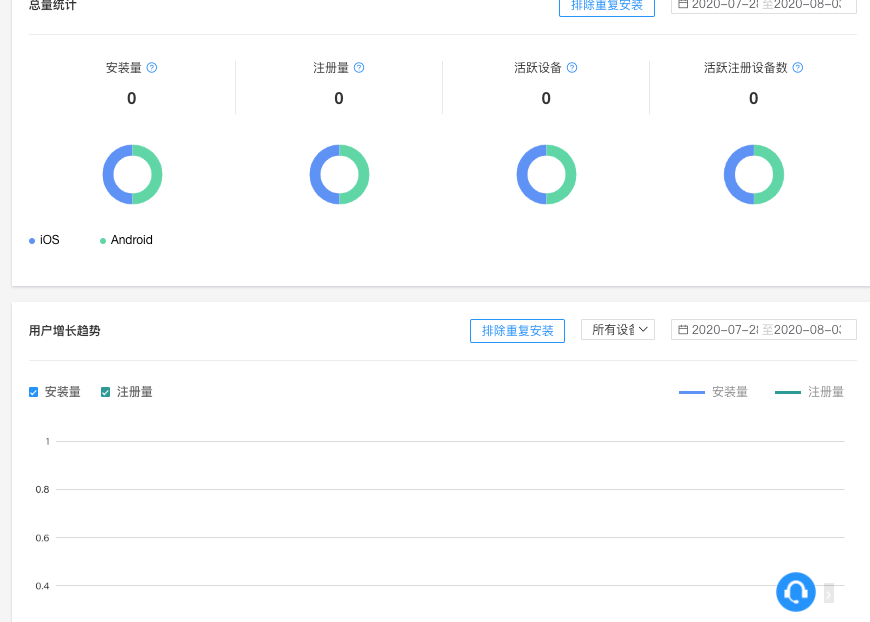Click the green 注册量 line legend
This screenshot has height=622, width=870.
809,392
